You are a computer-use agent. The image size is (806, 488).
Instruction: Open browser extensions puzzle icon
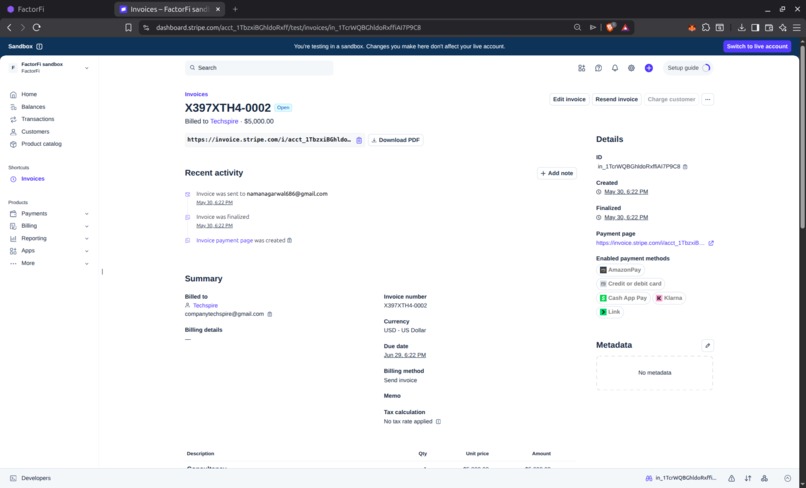(706, 27)
